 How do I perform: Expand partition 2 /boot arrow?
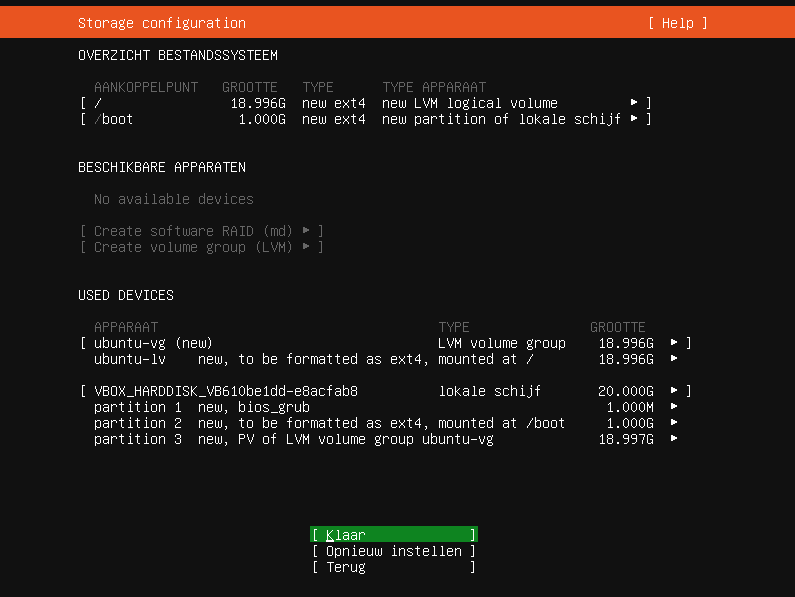click(674, 423)
